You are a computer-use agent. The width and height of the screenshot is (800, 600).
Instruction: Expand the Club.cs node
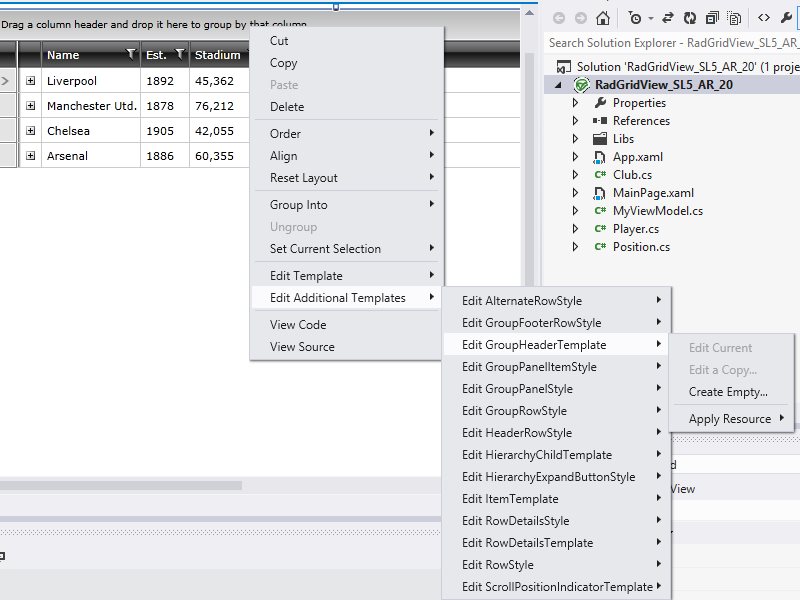[576, 174]
